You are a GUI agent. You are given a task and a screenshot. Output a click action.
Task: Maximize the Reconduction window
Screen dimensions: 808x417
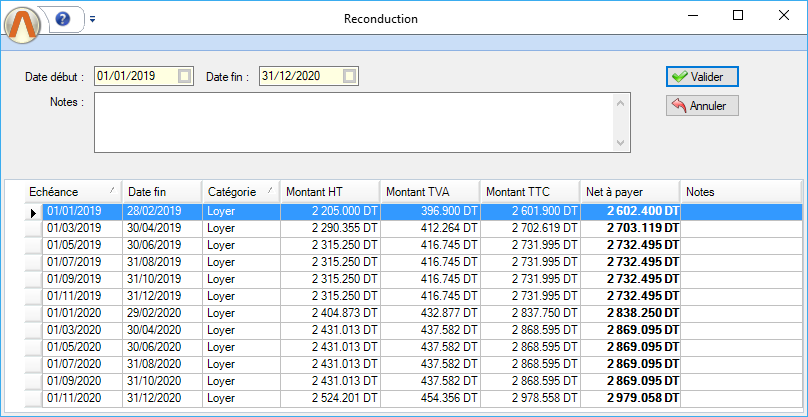point(738,16)
